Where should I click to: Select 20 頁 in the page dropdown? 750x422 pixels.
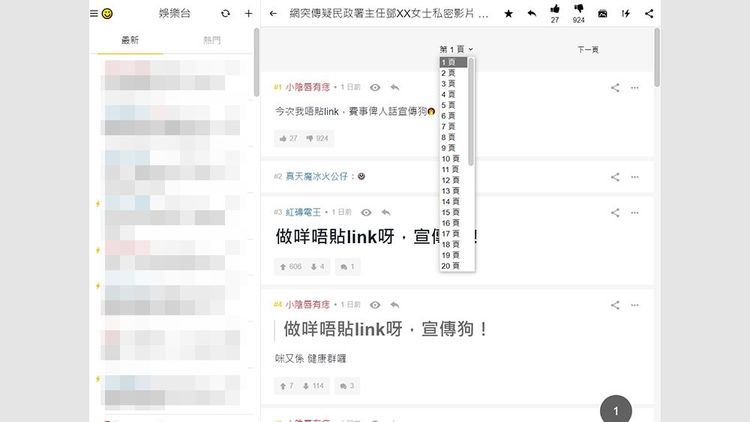pos(453,266)
